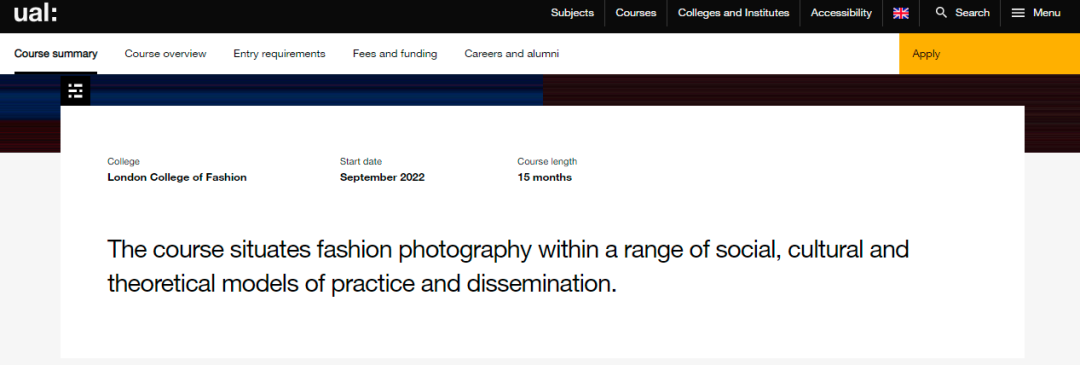Open the Careers and alumni tab
This screenshot has height=365, width=1080.
(512, 54)
